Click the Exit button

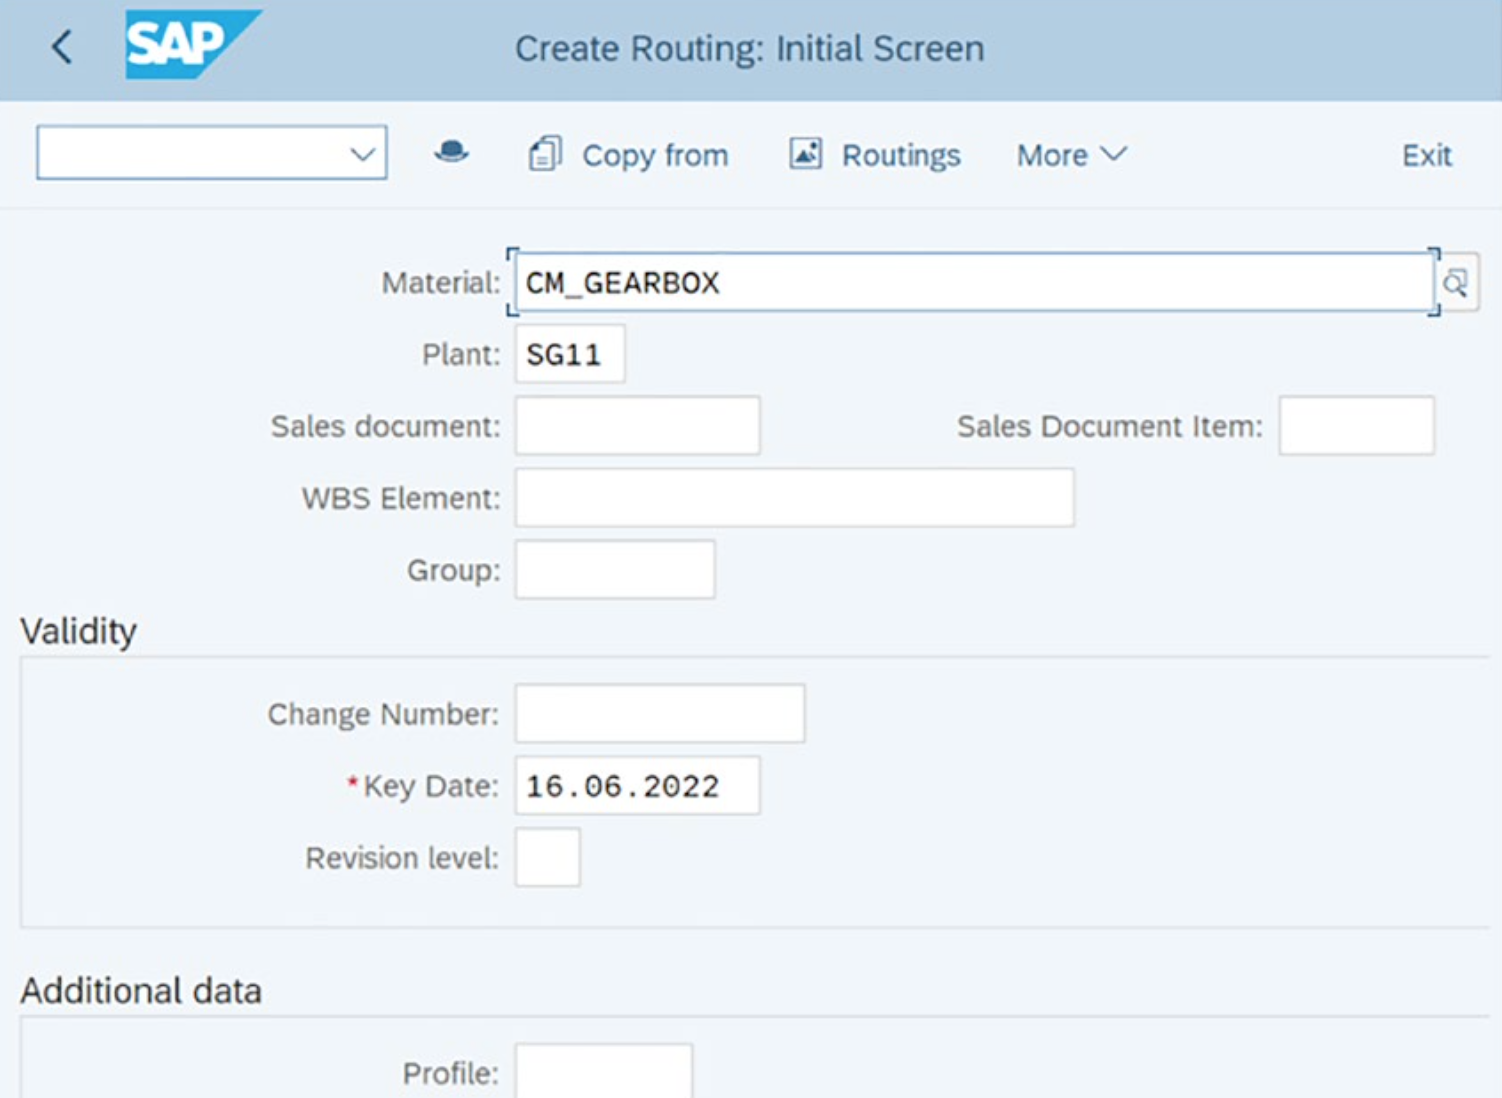(x=1426, y=155)
